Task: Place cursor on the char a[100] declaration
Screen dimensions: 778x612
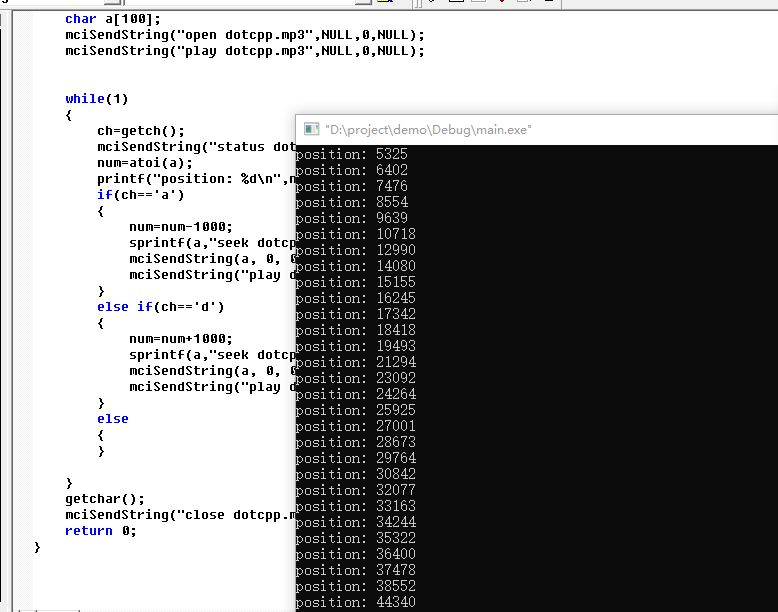Action: pyautogui.click(x=112, y=19)
